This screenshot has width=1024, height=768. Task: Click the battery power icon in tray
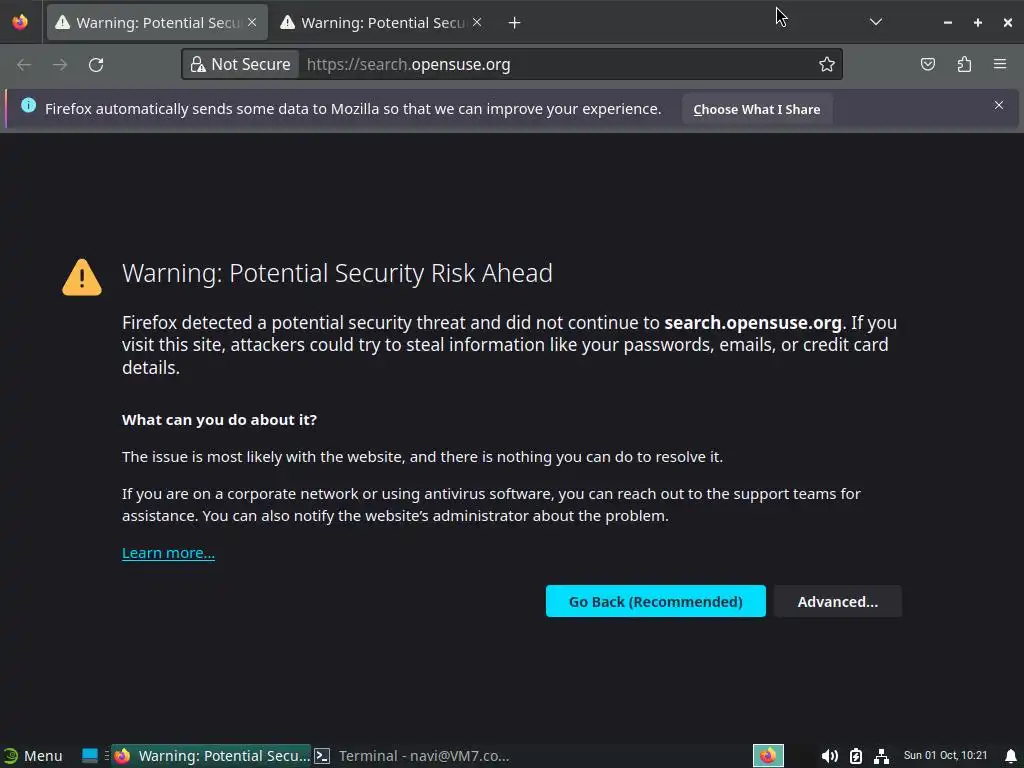[x=856, y=756]
